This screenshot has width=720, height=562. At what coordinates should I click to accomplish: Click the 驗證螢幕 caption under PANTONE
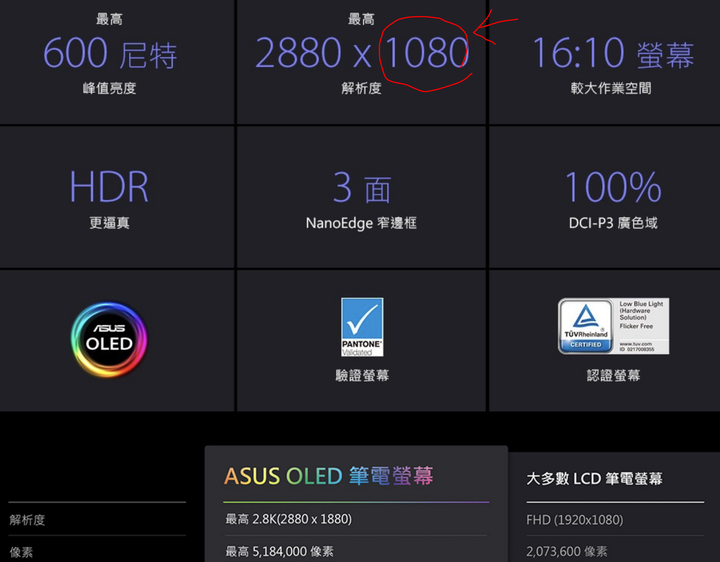tap(362, 376)
